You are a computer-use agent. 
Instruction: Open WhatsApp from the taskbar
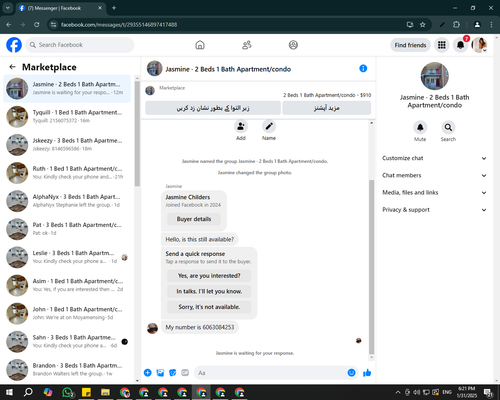67,392
